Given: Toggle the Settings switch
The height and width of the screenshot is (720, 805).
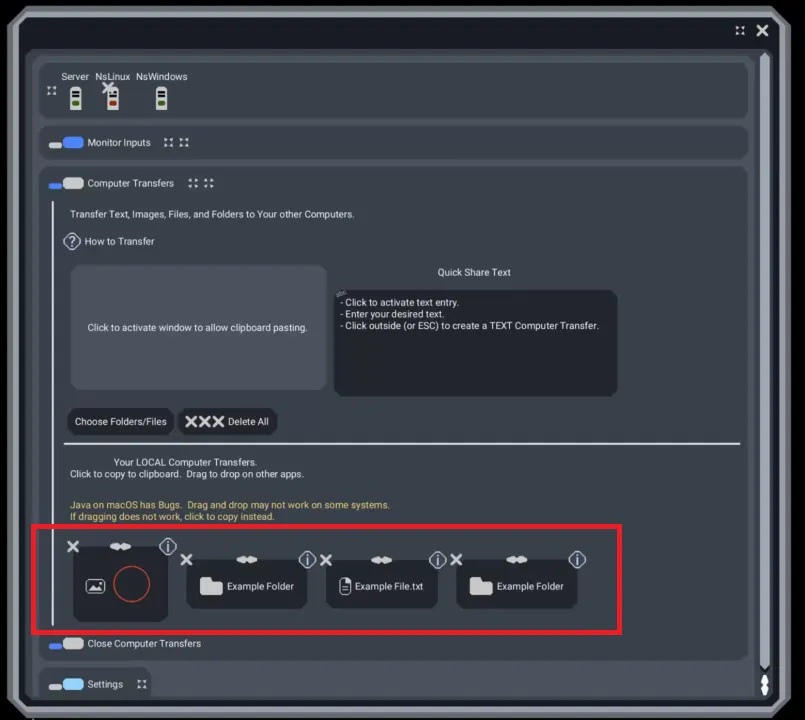Looking at the screenshot, I should [66, 685].
